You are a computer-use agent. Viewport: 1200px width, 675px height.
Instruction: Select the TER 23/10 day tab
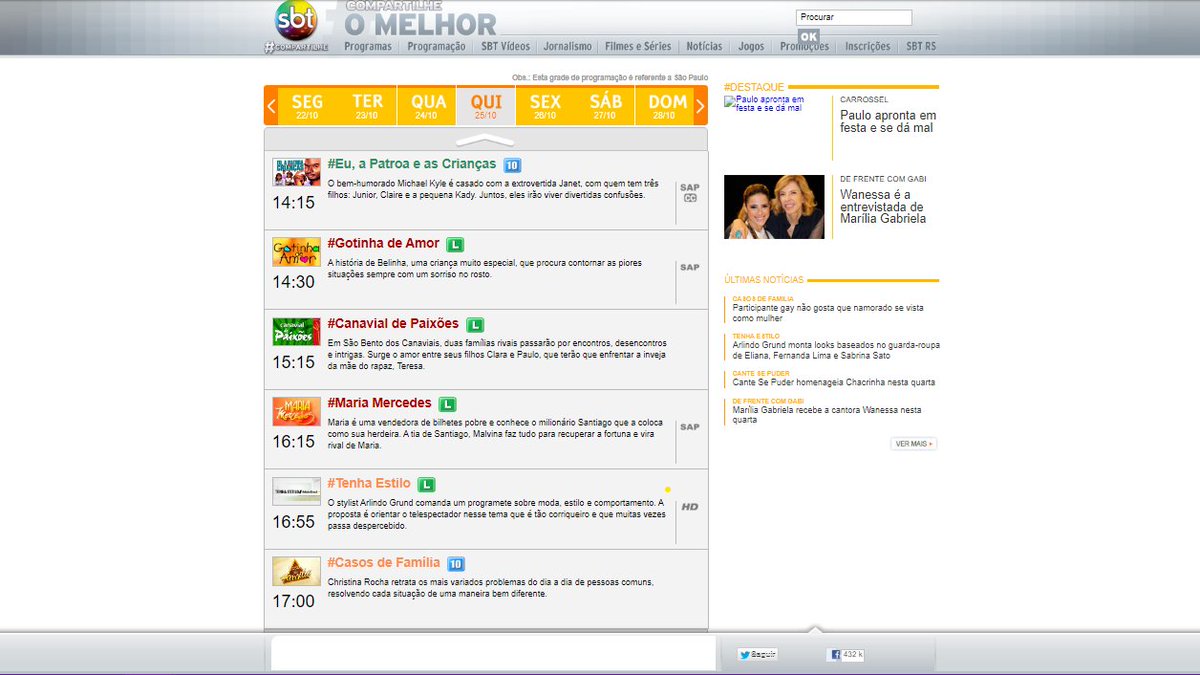tap(367, 105)
